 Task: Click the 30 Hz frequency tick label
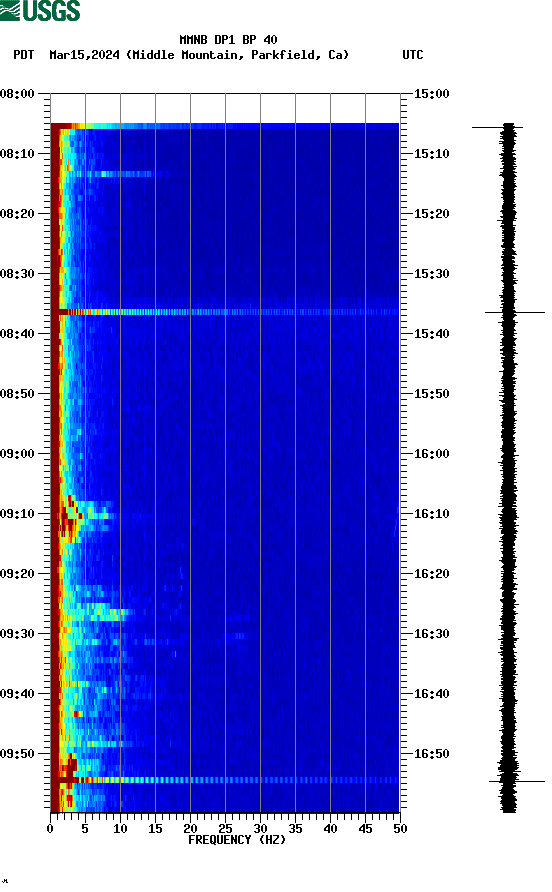tap(260, 829)
